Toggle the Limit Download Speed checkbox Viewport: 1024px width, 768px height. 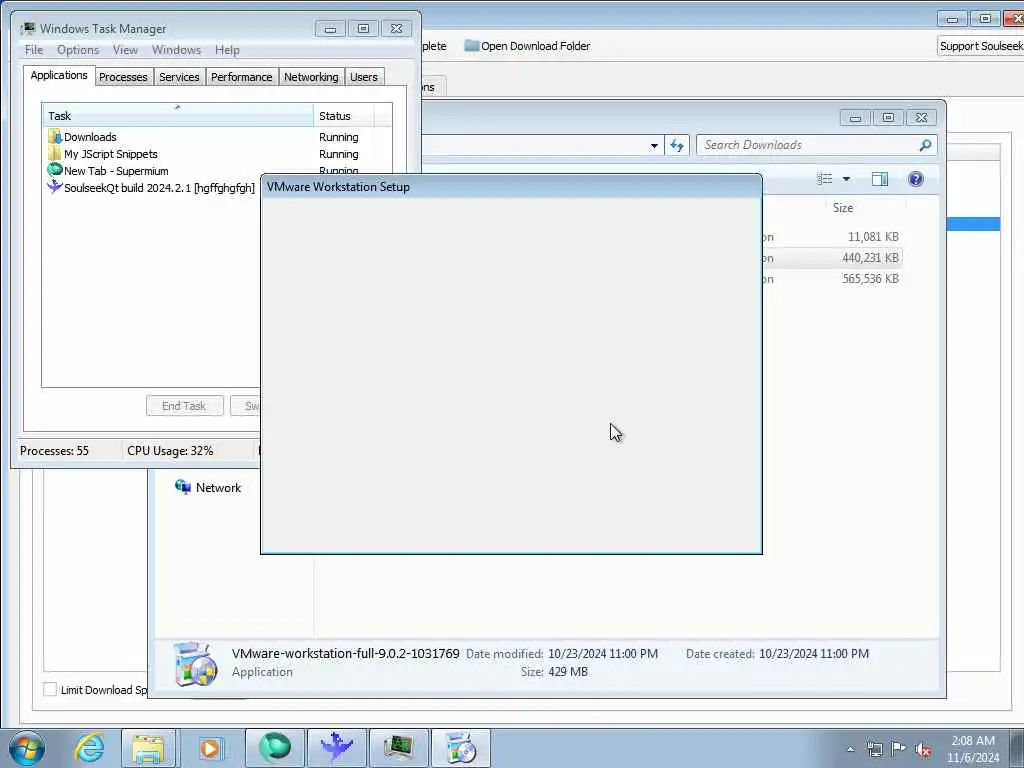click(50, 689)
